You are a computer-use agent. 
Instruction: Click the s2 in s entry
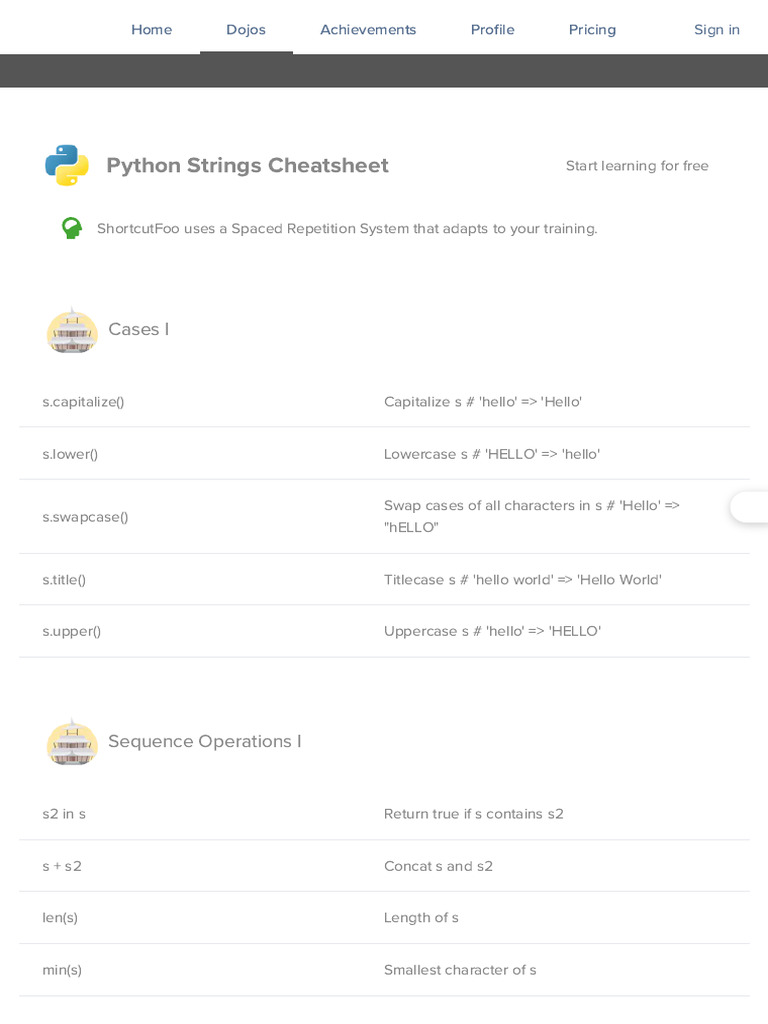click(x=64, y=814)
